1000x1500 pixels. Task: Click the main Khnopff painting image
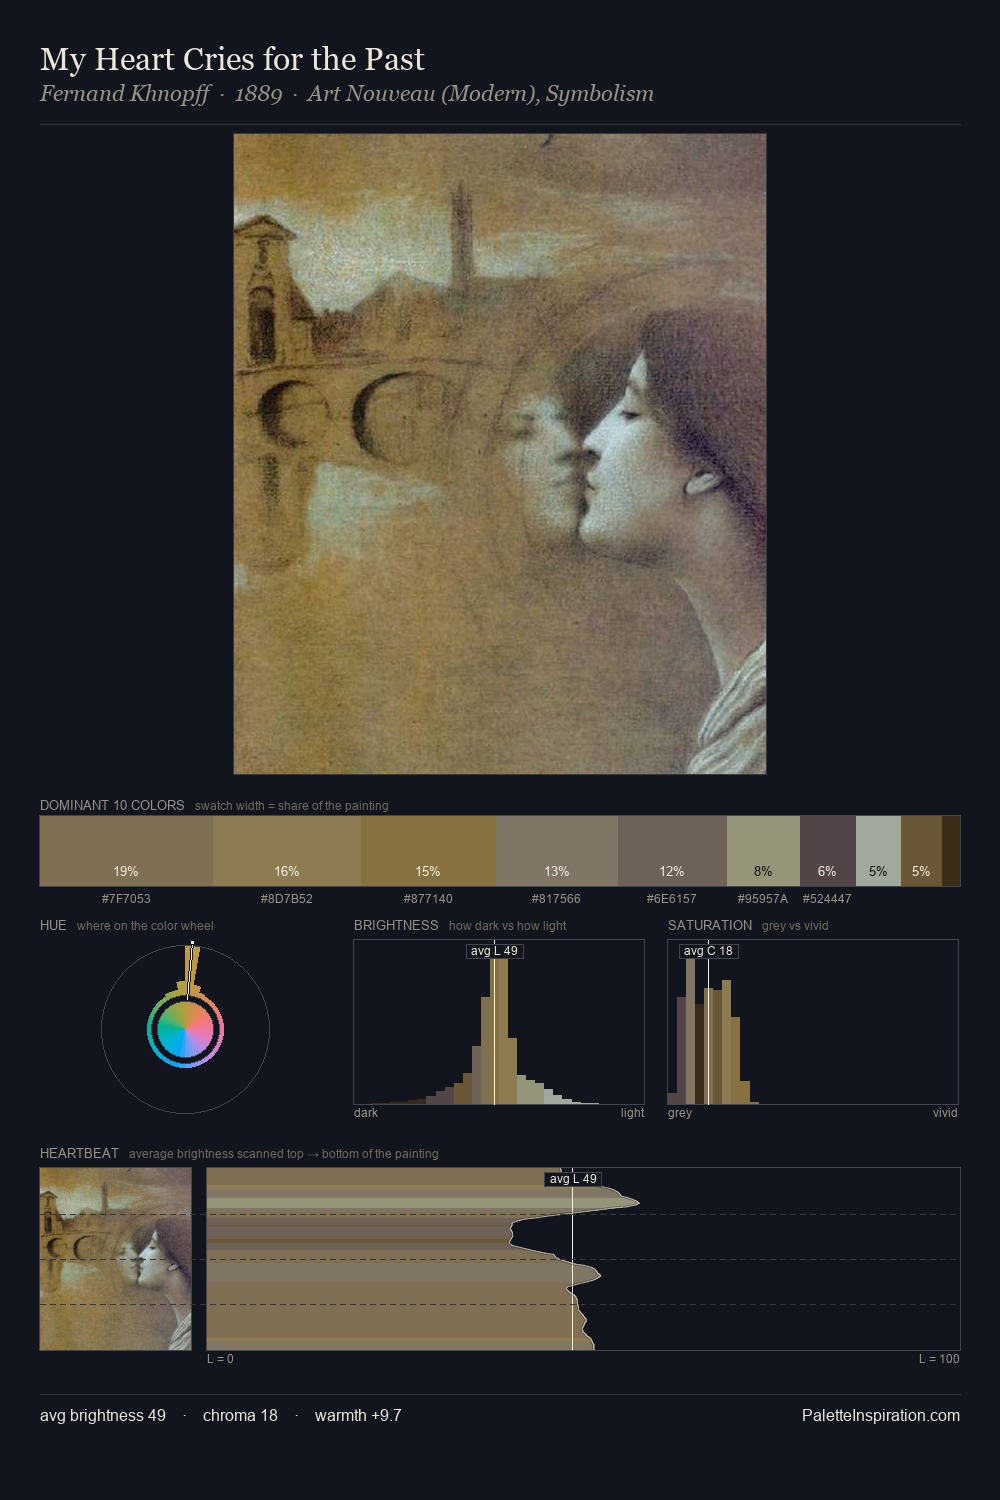click(x=500, y=454)
